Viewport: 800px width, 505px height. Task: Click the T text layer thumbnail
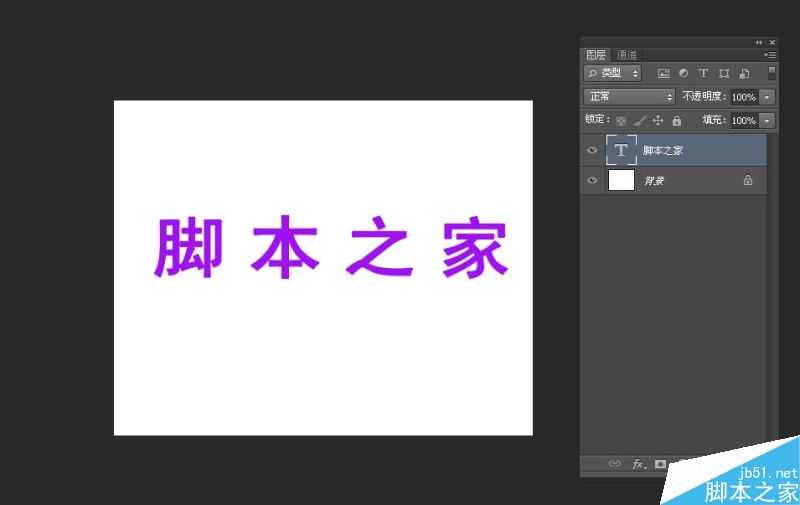pyautogui.click(x=621, y=150)
